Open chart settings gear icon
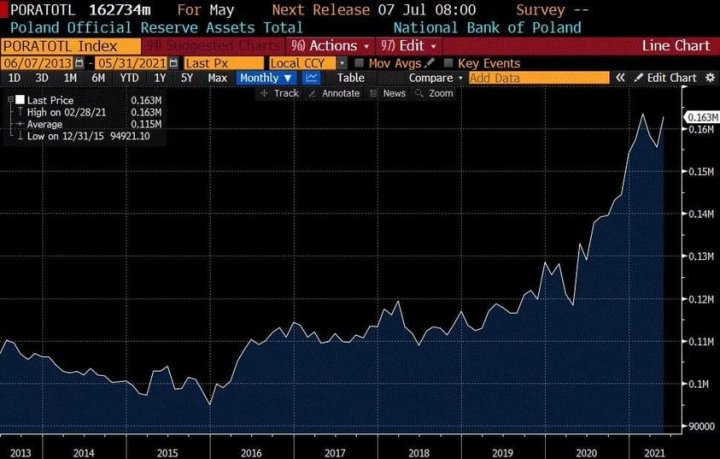 tap(708, 78)
